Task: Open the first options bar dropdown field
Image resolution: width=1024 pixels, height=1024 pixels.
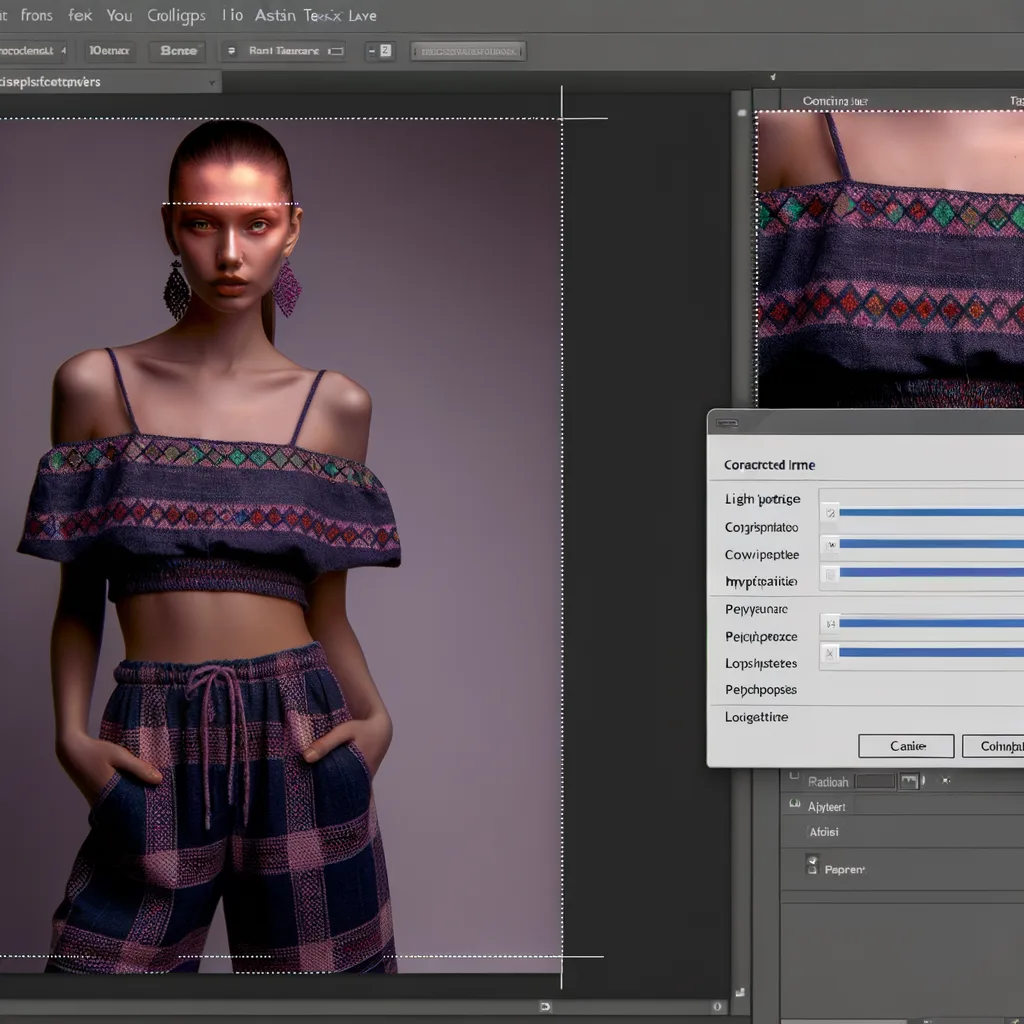Action: click(33, 50)
